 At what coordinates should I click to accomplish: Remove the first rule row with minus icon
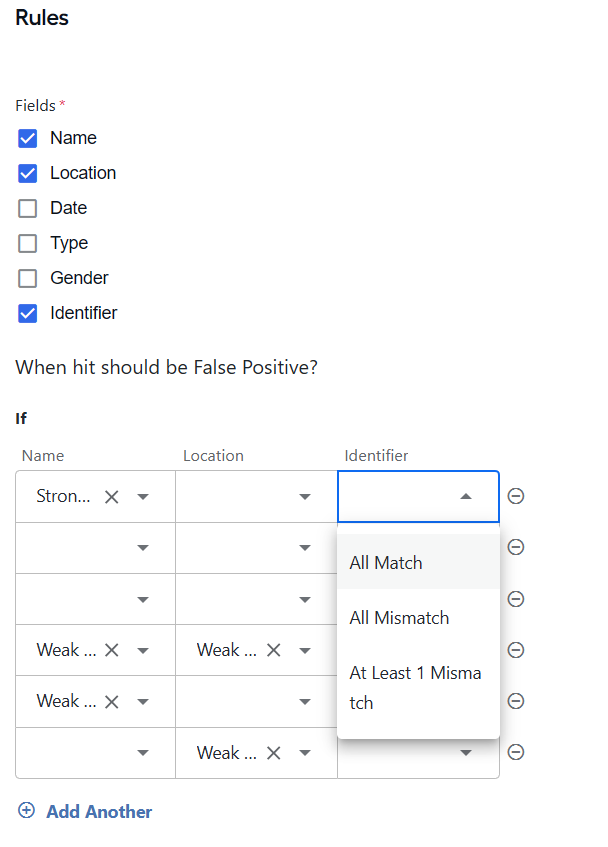[516, 496]
